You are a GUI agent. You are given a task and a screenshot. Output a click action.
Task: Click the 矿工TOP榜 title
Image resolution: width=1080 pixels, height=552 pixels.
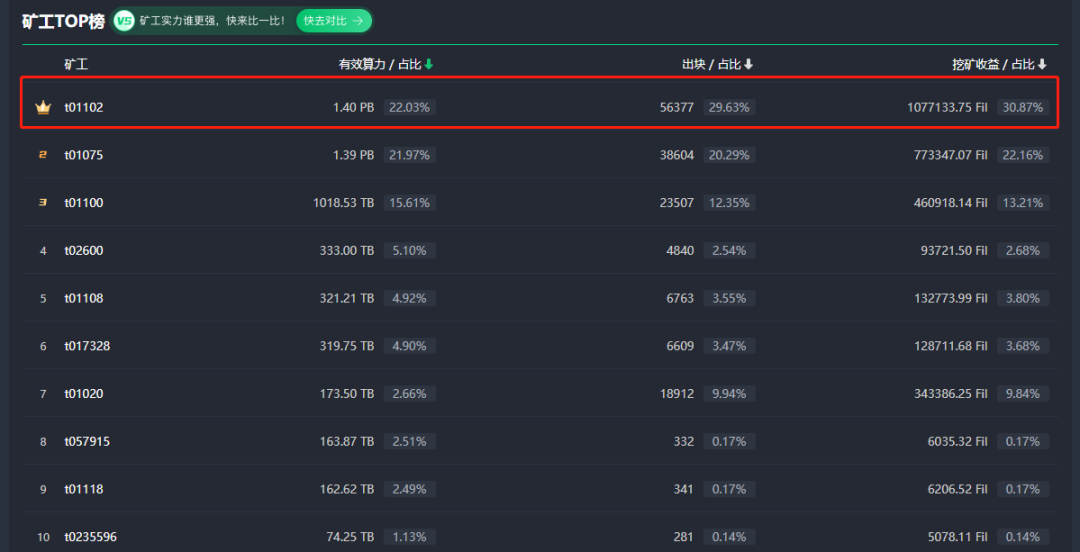click(x=63, y=21)
